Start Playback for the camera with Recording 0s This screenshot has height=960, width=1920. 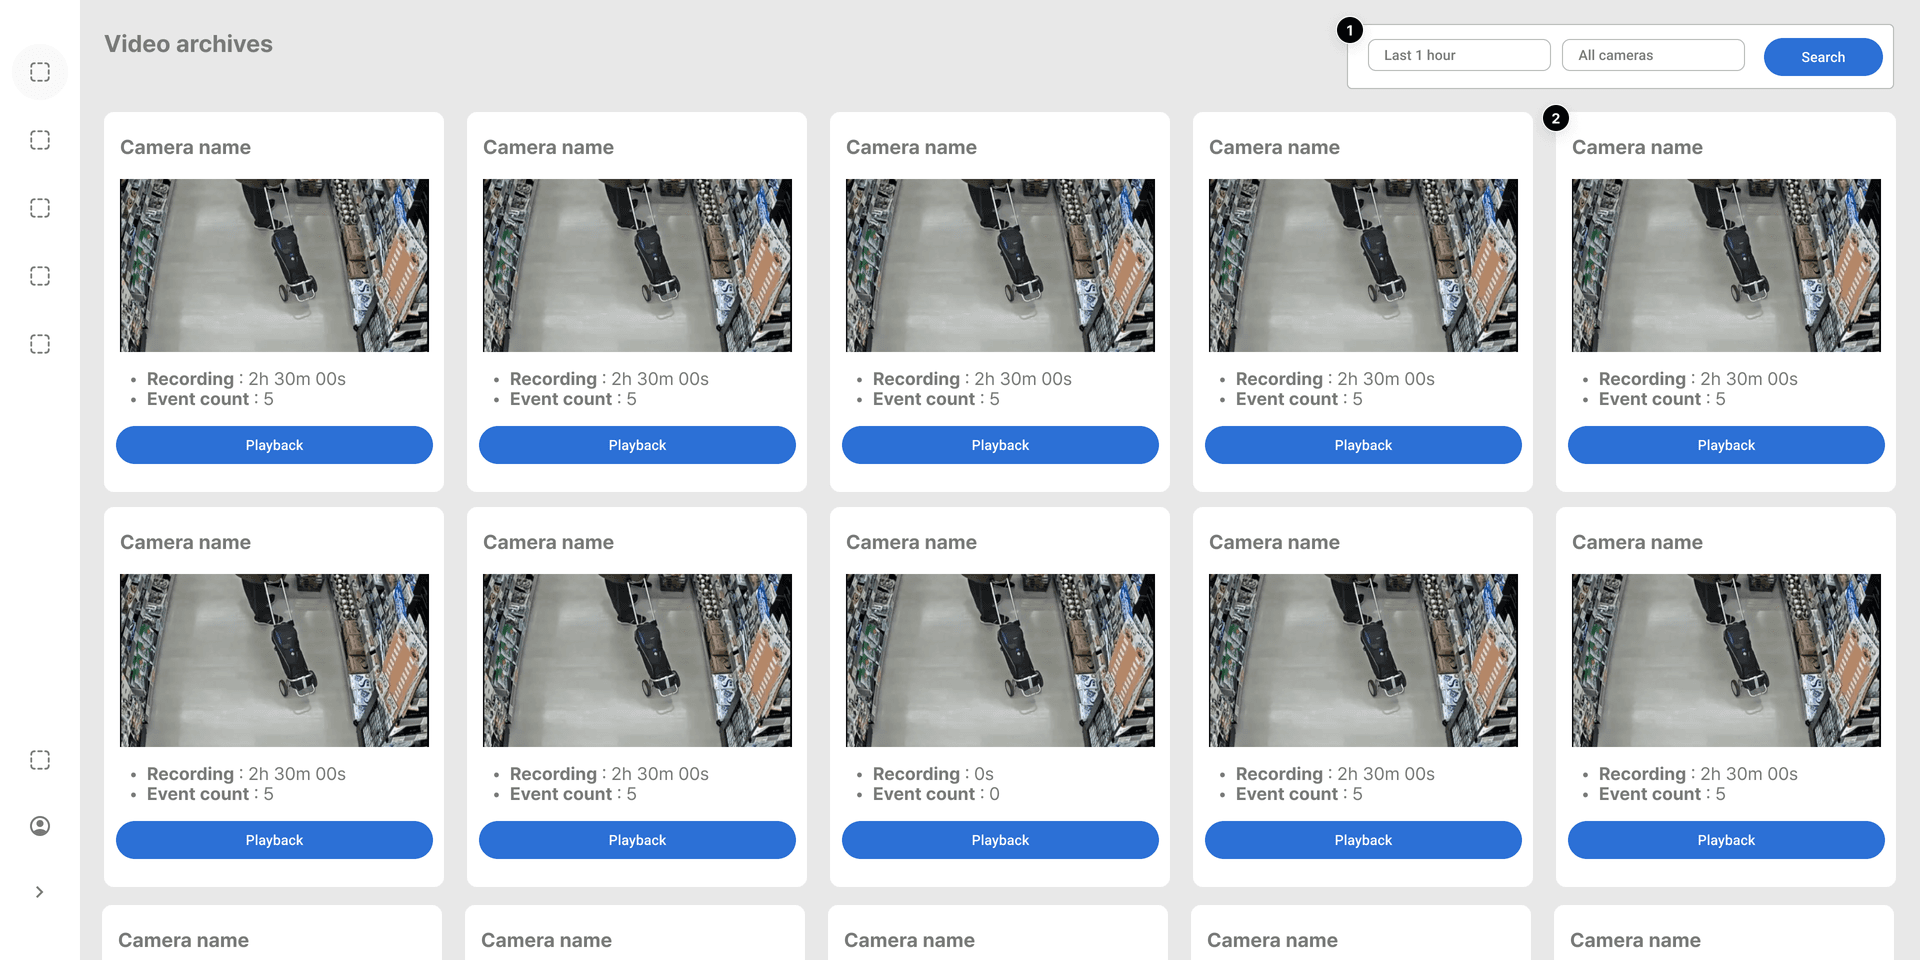pyautogui.click(x=1000, y=840)
